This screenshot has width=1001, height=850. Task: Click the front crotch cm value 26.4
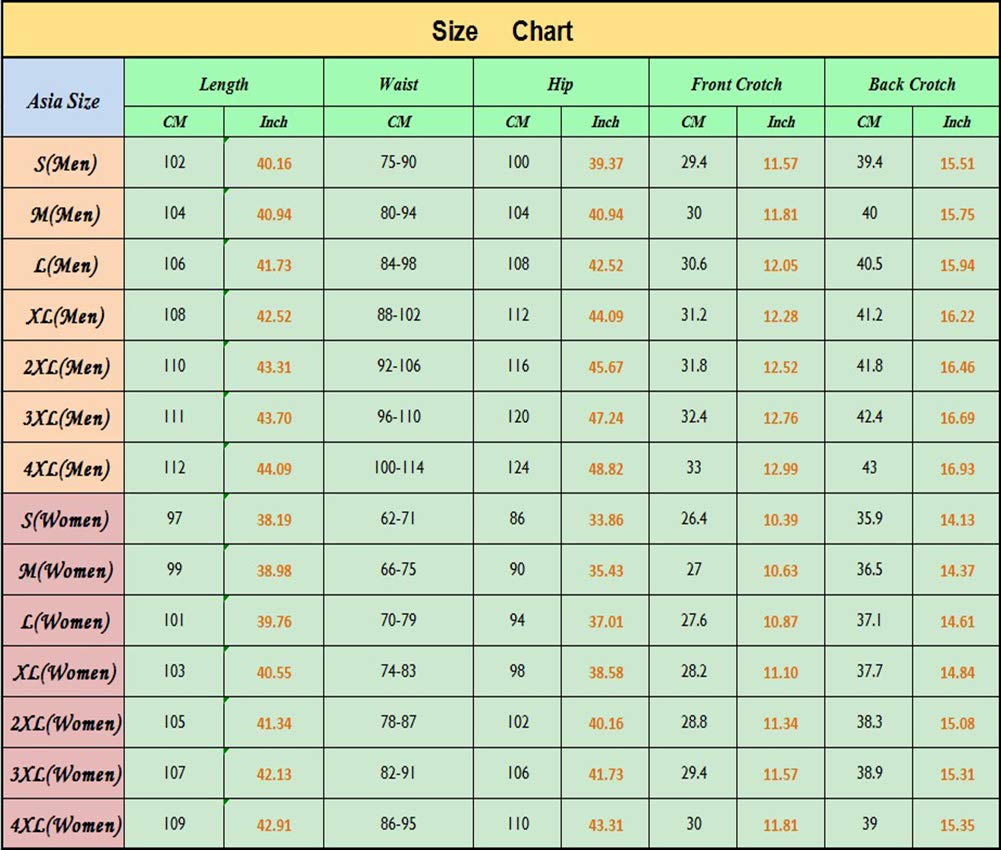(693, 519)
